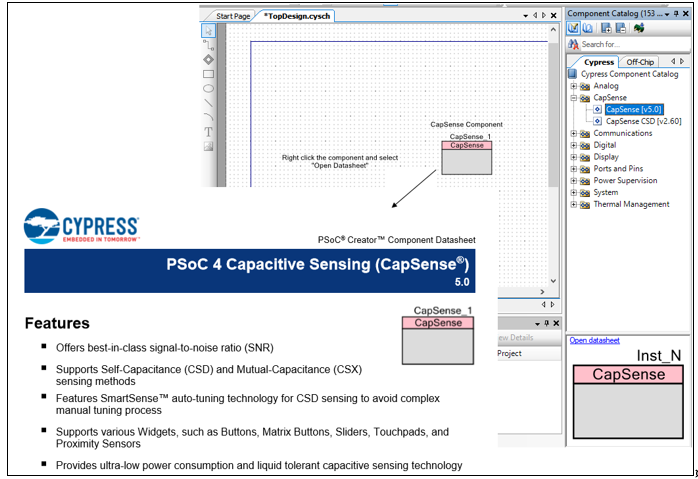Click the Display folder icon

(x=585, y=157)
